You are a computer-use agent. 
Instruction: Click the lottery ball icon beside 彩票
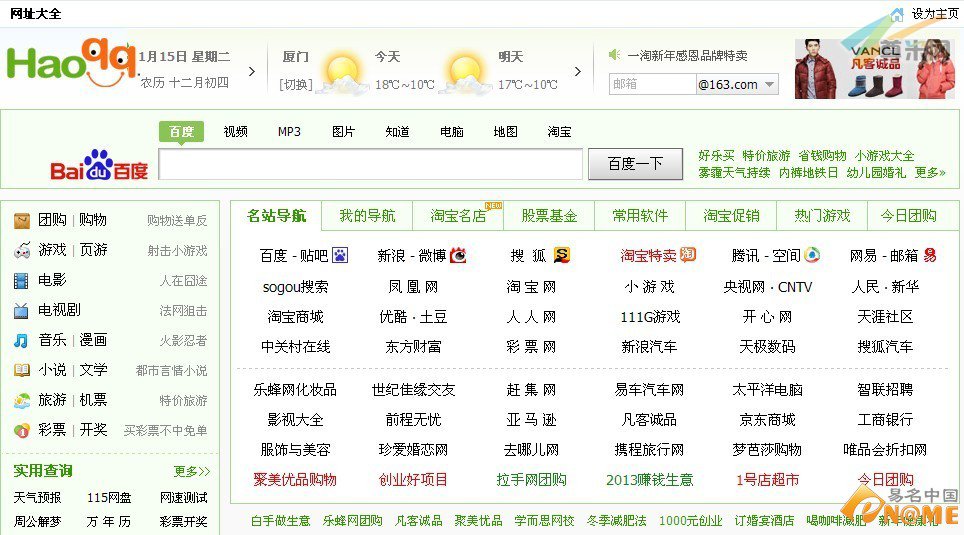point(22,430)
